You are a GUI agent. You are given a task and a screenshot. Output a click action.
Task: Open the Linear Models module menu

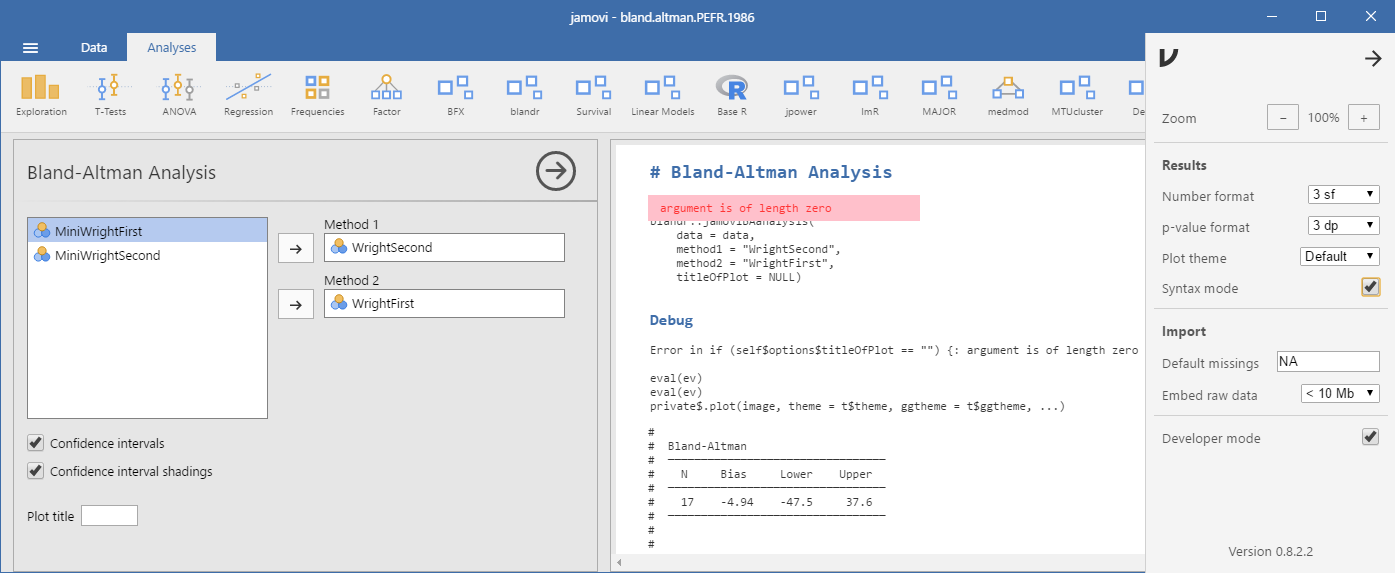662,96
